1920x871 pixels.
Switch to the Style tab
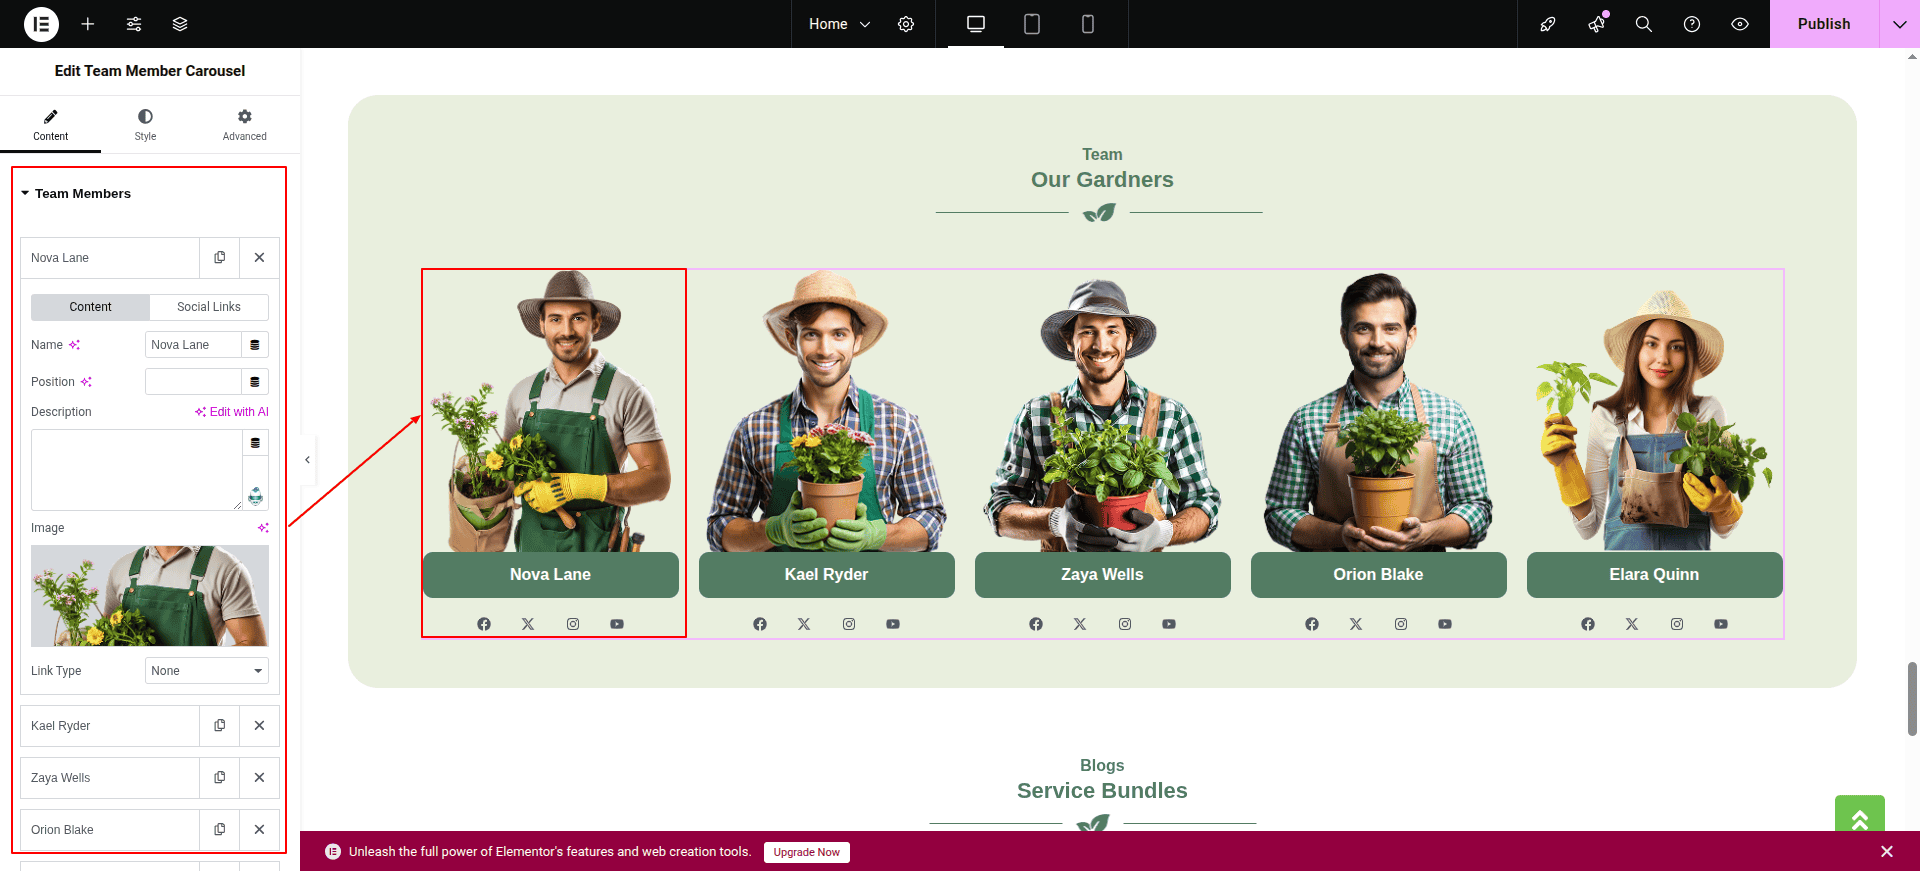pos(145,125)
